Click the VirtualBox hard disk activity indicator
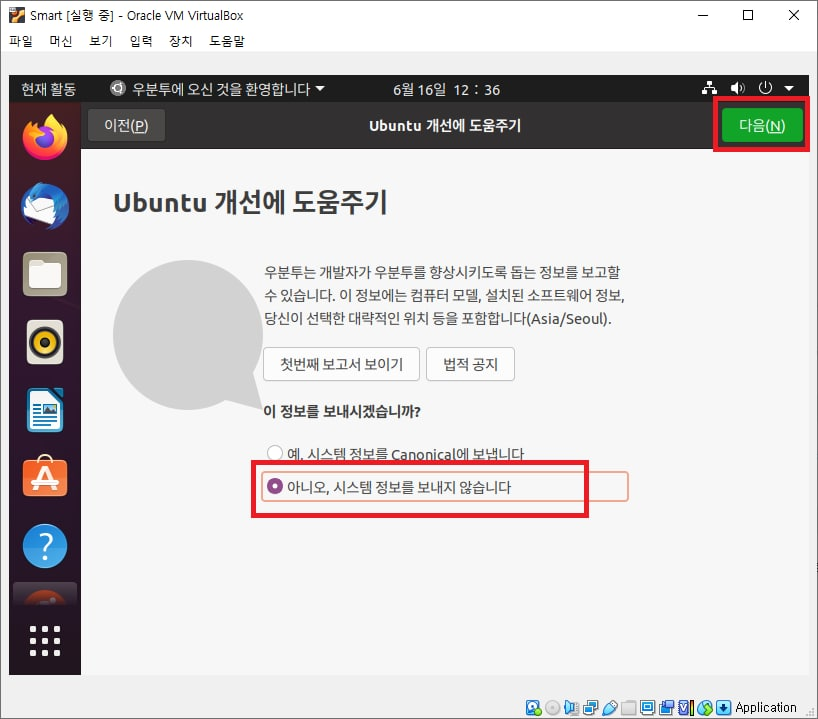The image size is (818, 719). click(x=534, y=708)
